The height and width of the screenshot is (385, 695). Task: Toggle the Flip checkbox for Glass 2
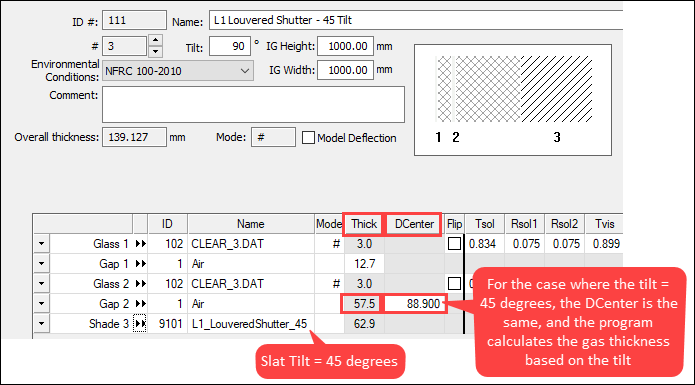[x=454, y=284]
